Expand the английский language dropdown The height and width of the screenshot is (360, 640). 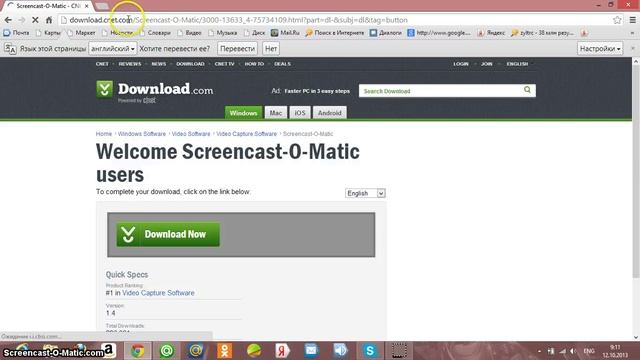[113, 49]
